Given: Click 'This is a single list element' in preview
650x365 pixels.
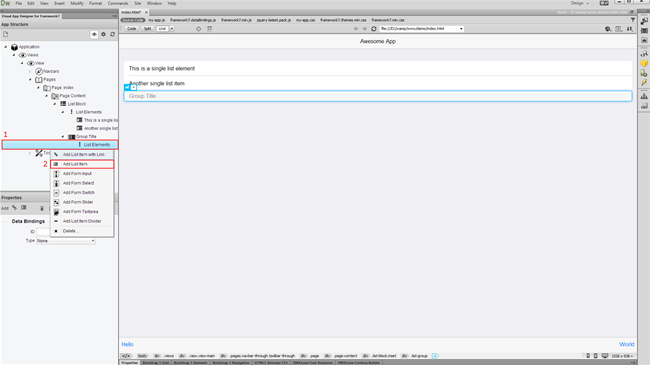Looking at the screenshot, I should point(162,68).
